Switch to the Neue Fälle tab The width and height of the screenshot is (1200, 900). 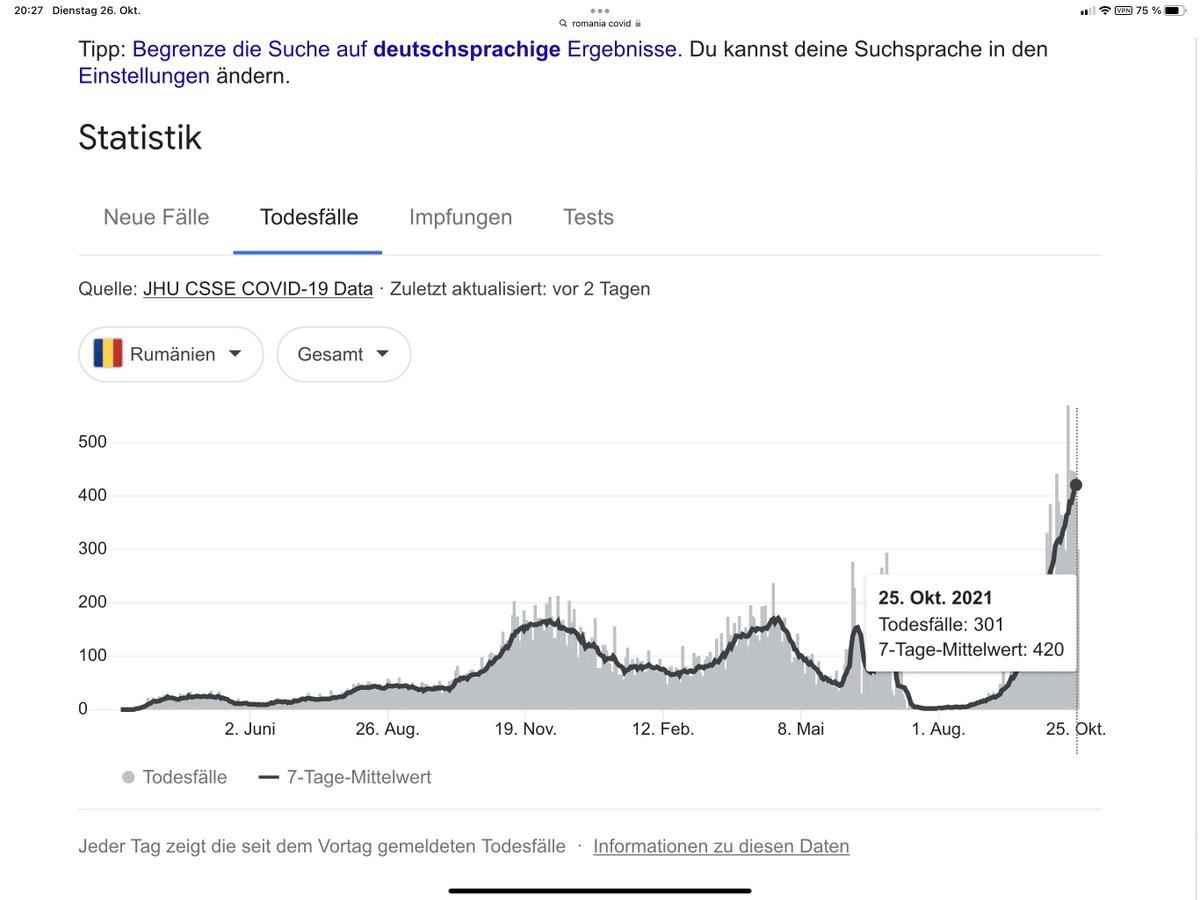pos(156,217)
